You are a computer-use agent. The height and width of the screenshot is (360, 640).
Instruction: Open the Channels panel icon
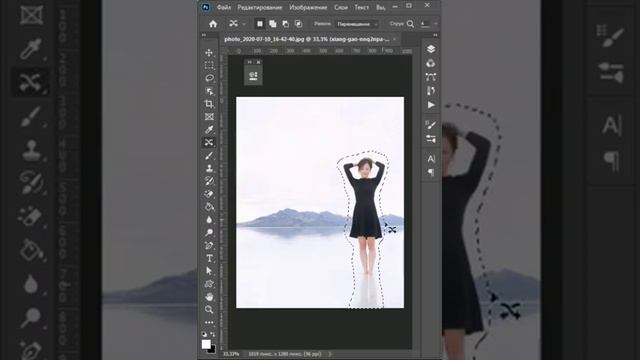[431, 63]
